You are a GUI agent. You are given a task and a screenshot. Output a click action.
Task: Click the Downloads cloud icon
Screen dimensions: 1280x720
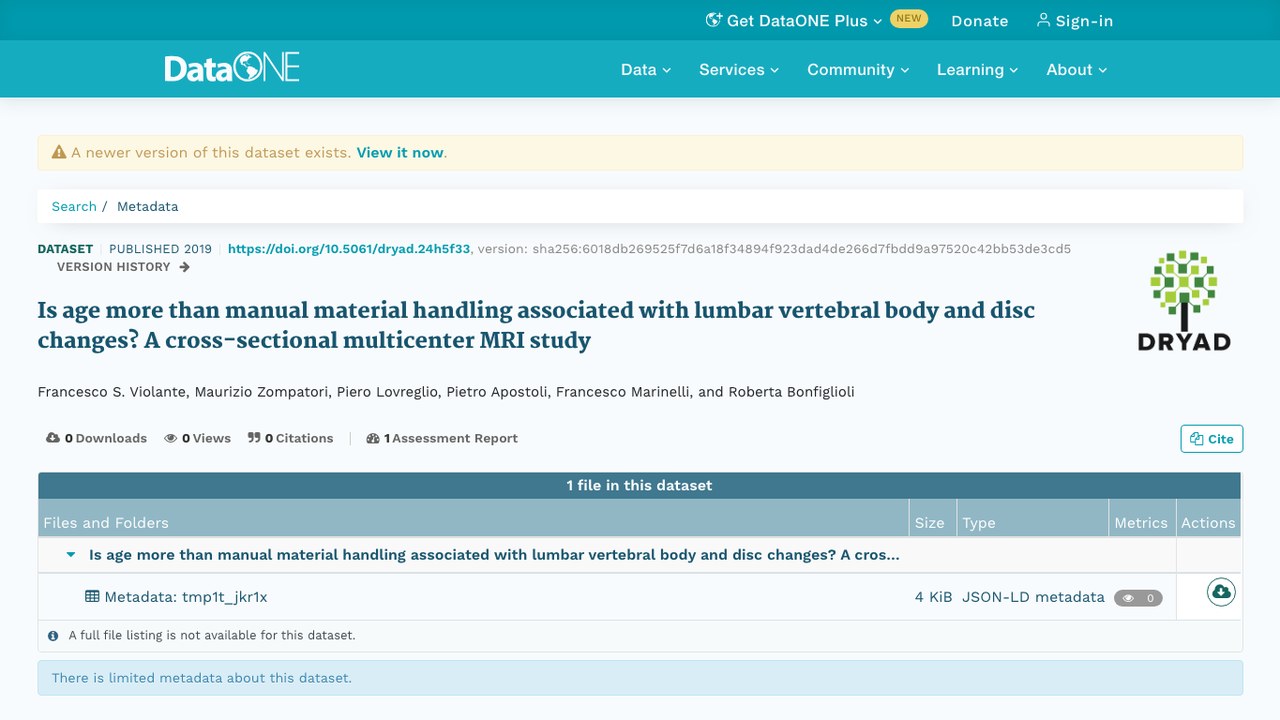[x=53, y=438]
